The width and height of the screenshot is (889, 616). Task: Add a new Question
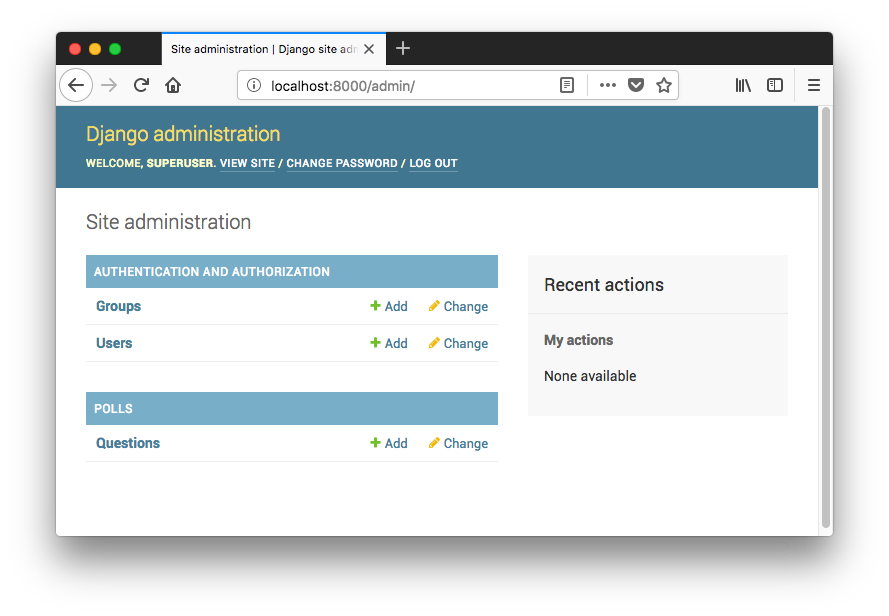click(x=389, y=443)
